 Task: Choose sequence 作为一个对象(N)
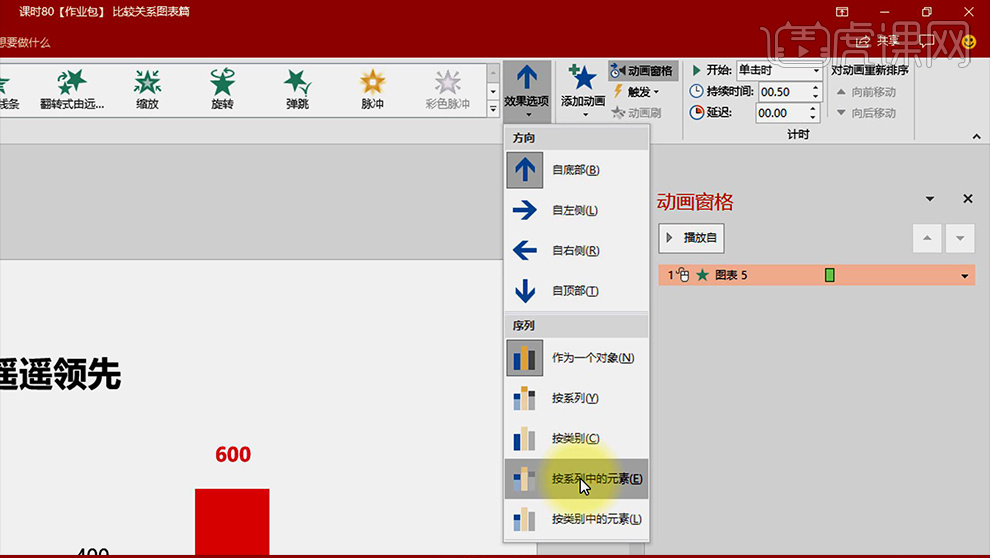576,358
